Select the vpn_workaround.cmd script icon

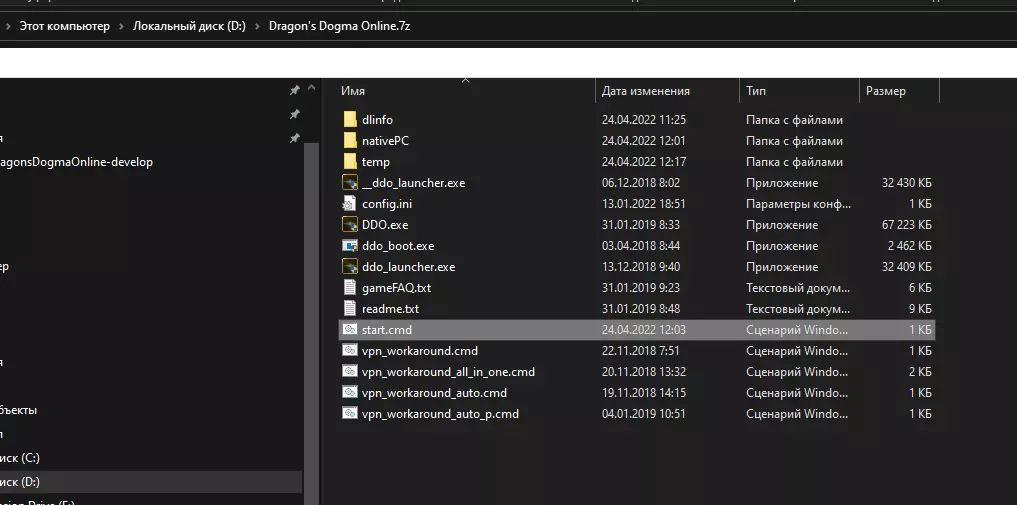[x=350, y=351]
